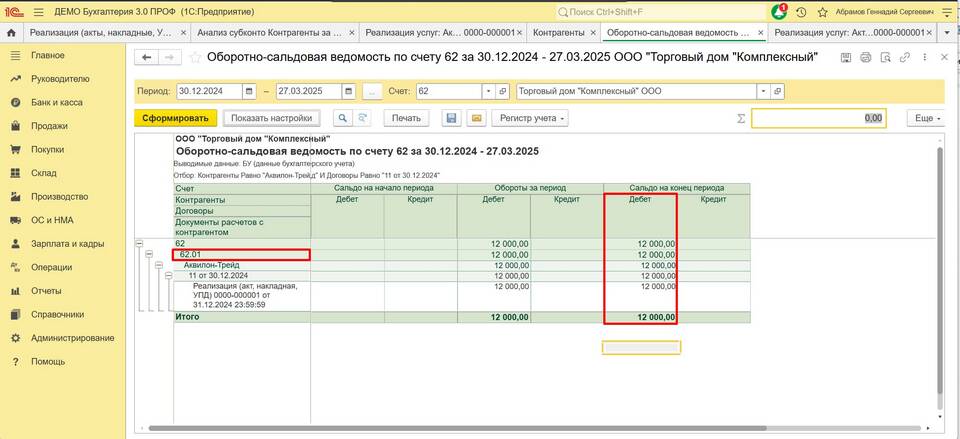Collapse Аквилон-Трейд group
This screenshot has width=960, height=439.
(x=159, y=265)
